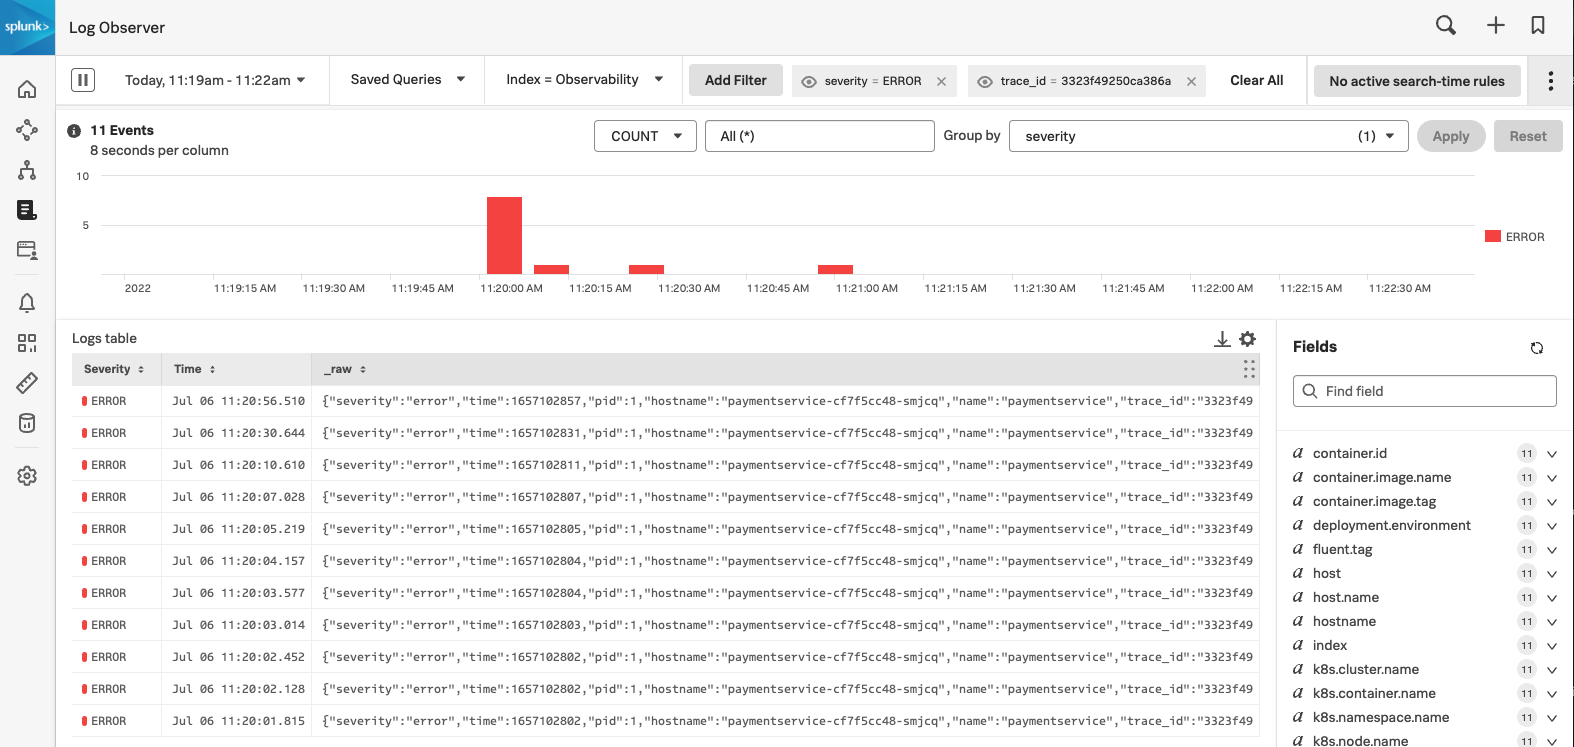The image size is (1574, 747).
Task: Open Data Management cylinder icon in sidebar
Action: (x=27, y=423)
